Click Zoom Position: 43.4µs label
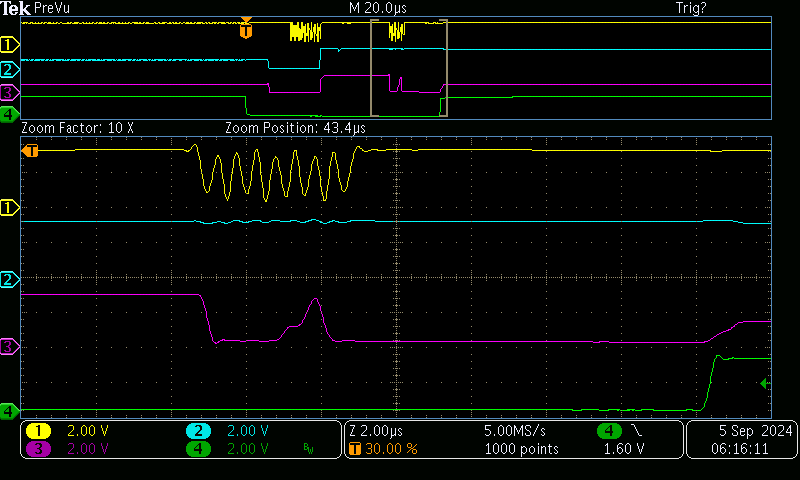 coord(295,128)
